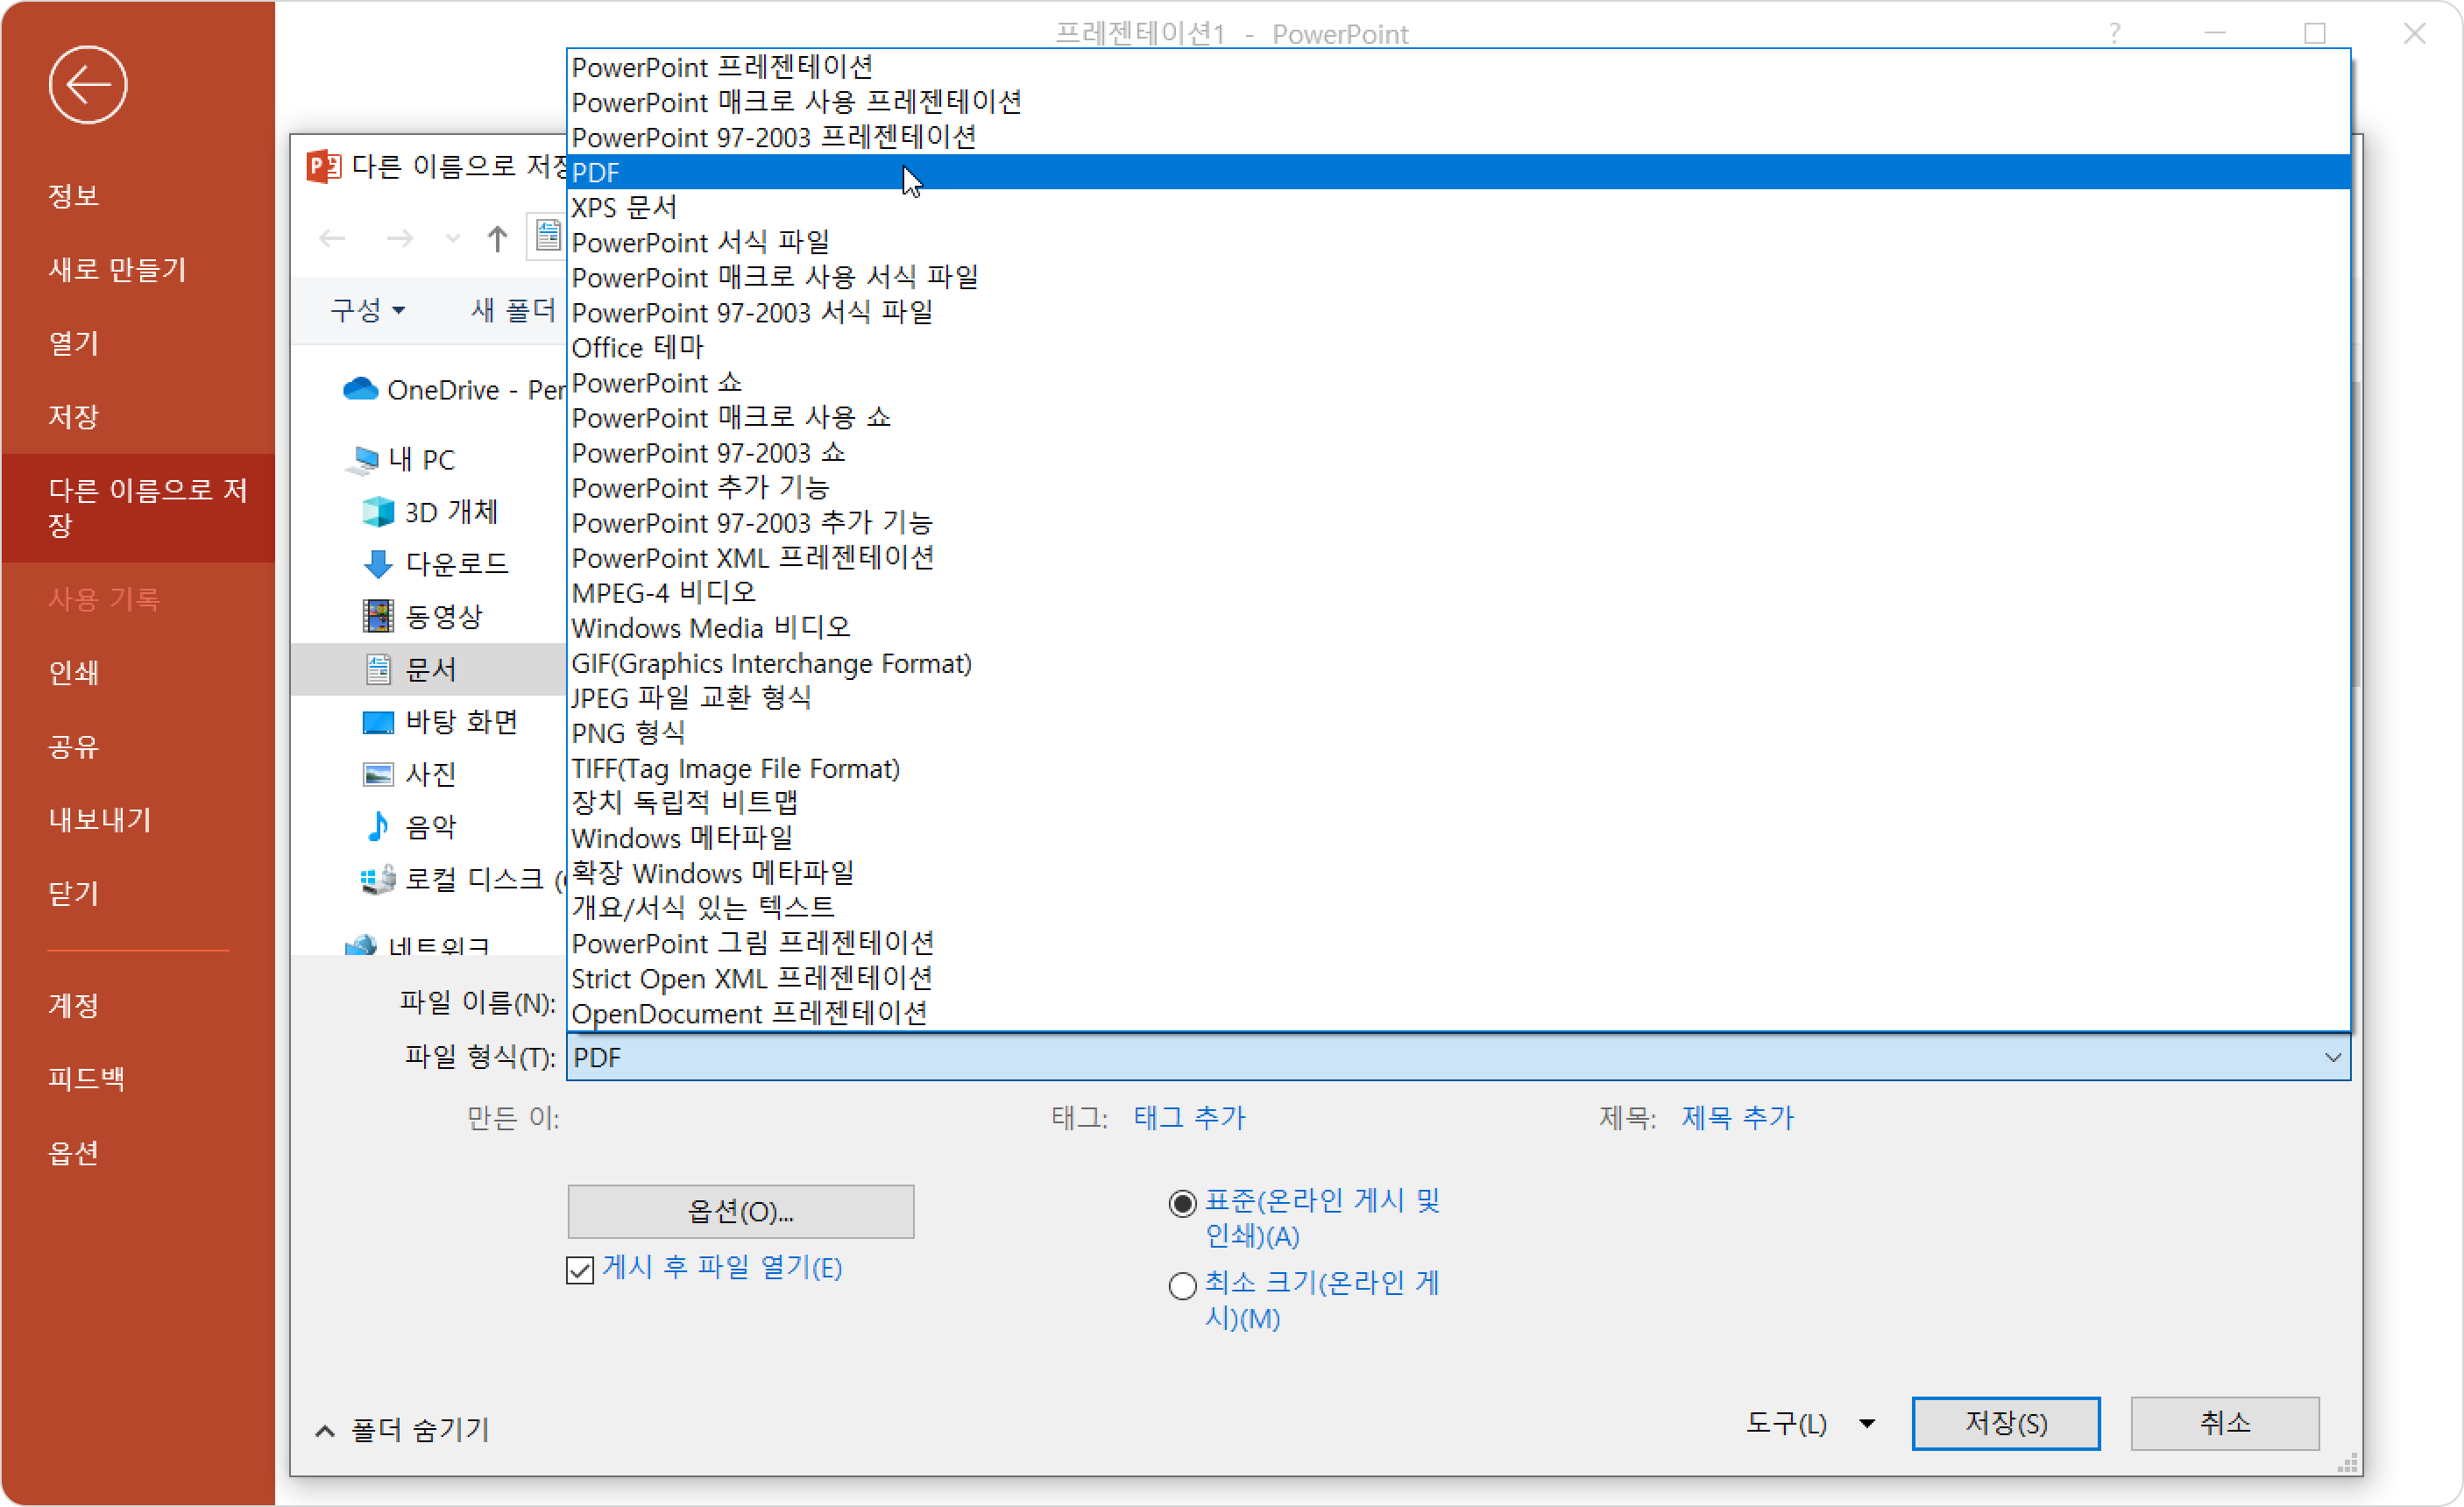2464x1507 pixels.
Task: Expand the 구성 dropdown
Action: 367,310
